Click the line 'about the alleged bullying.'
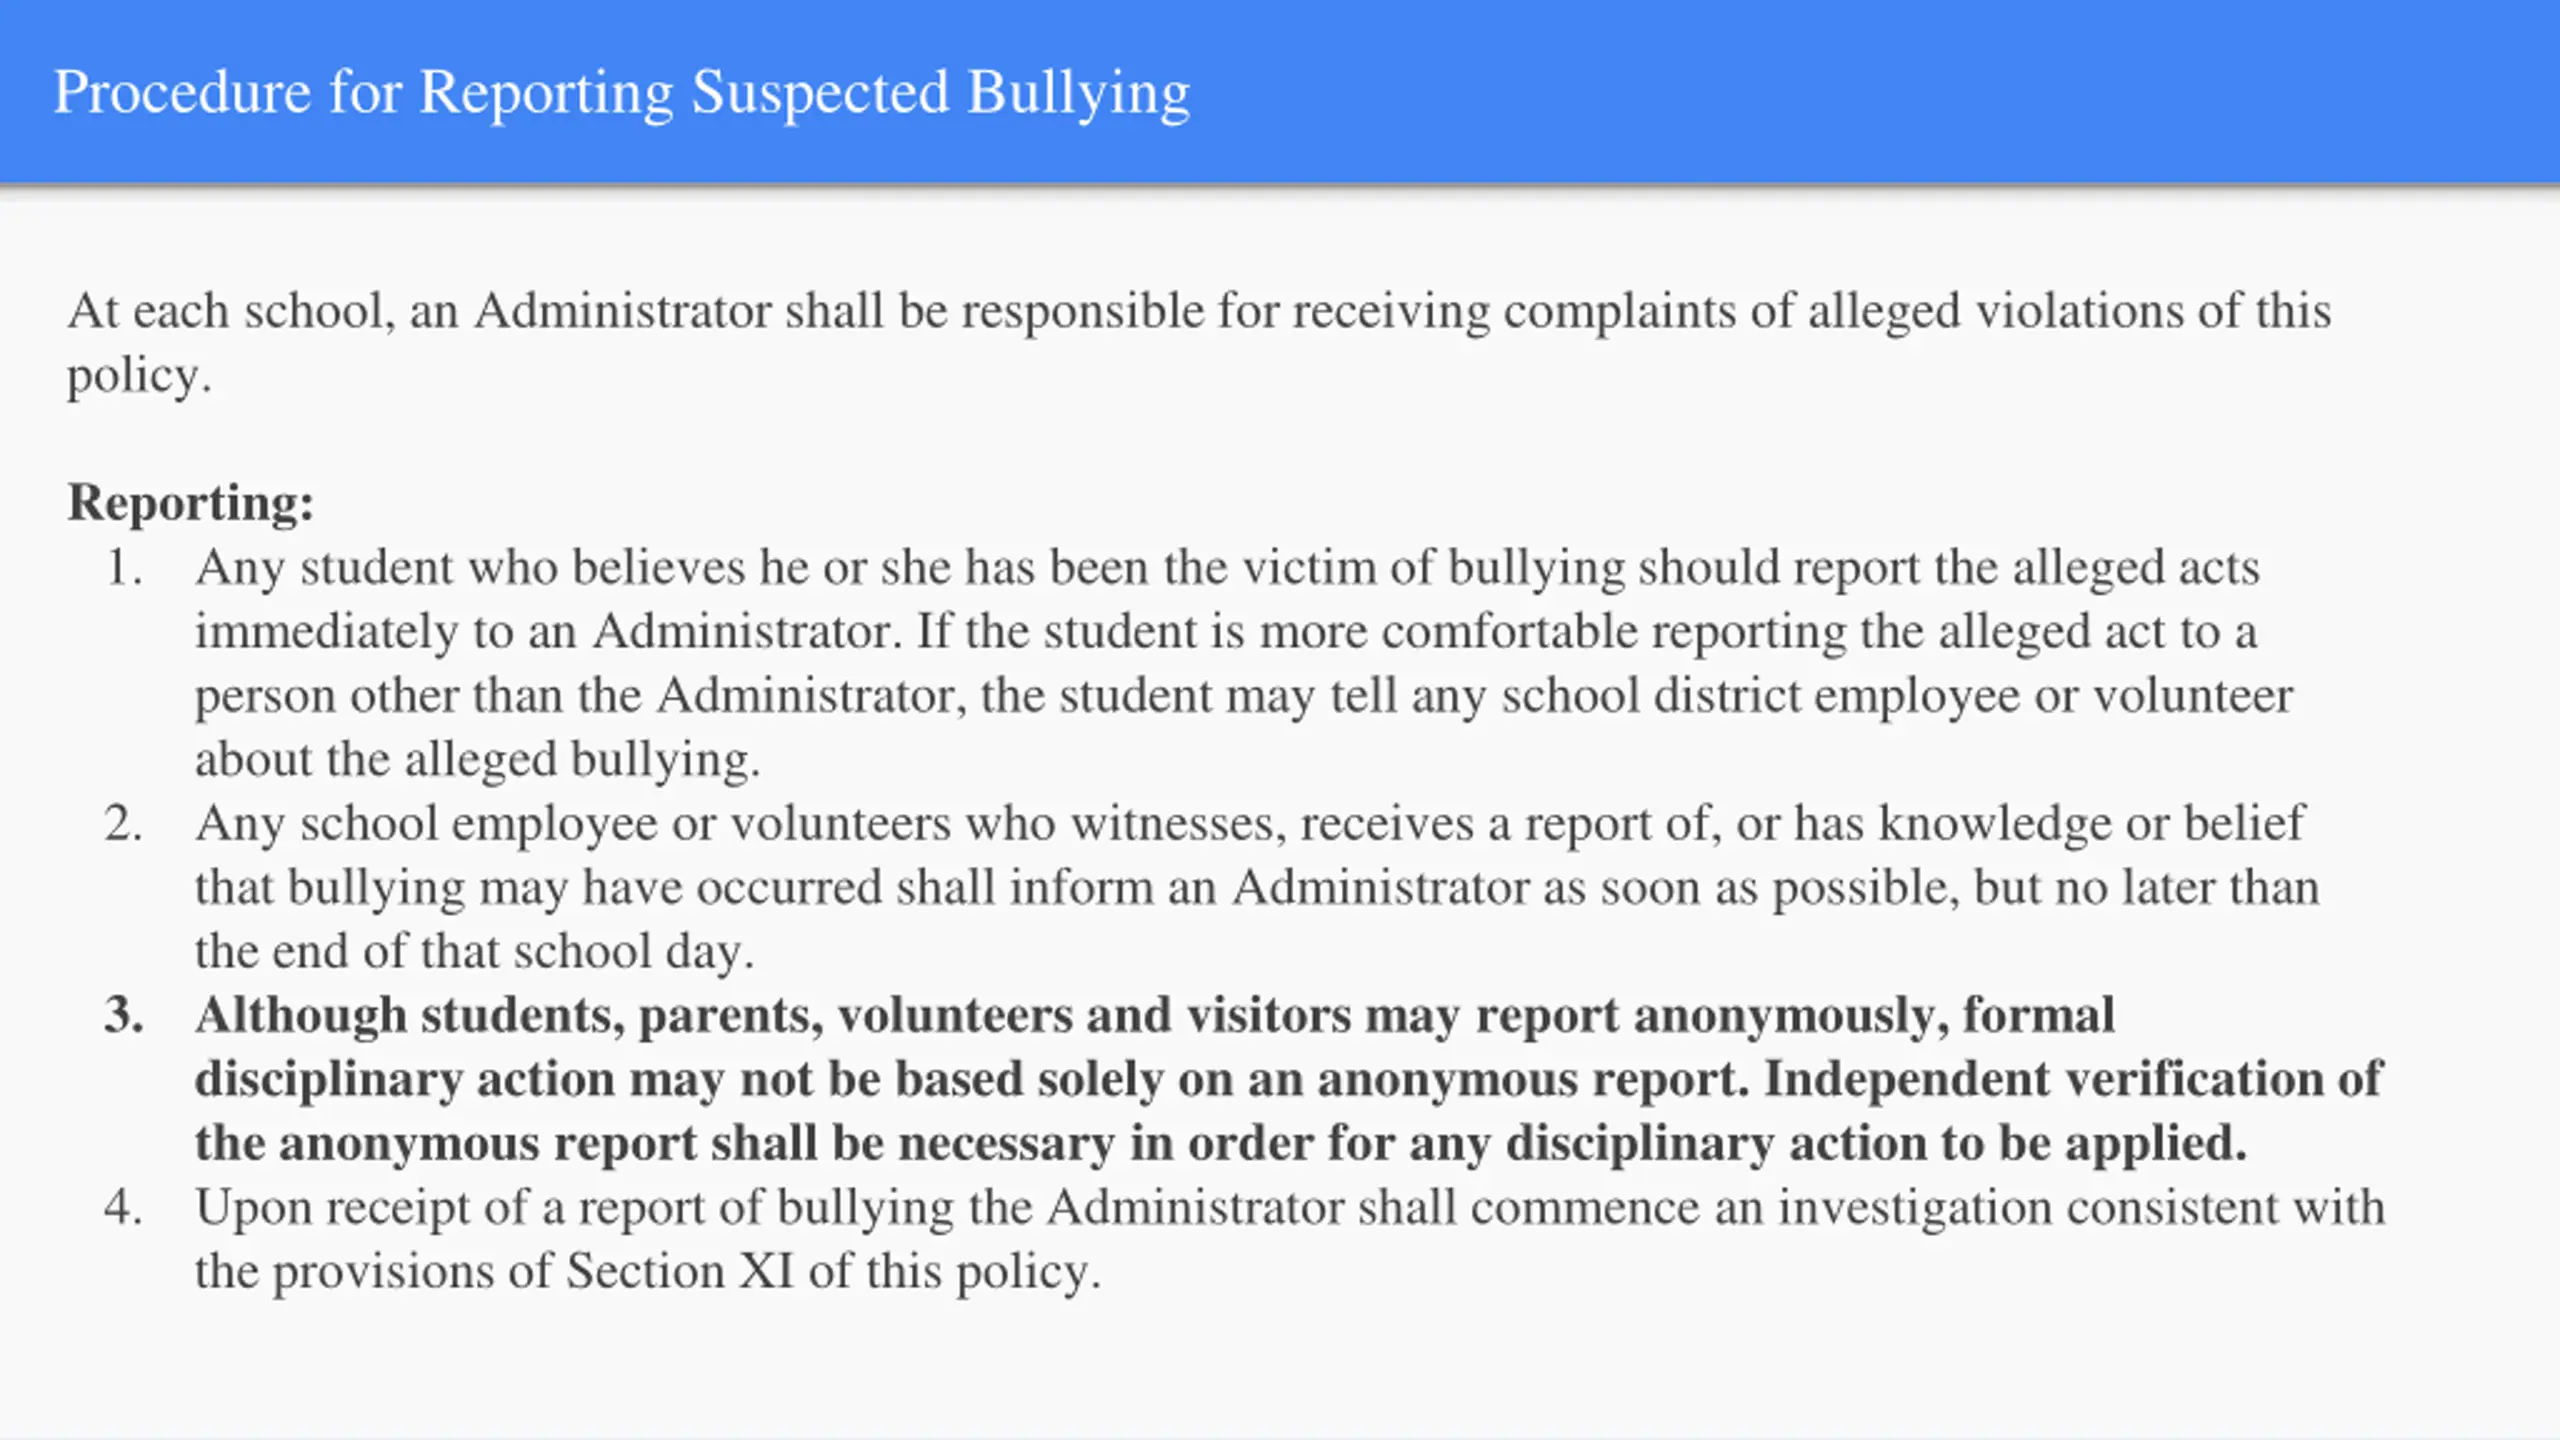2560x1440 pixels. (x=477, y=760)
